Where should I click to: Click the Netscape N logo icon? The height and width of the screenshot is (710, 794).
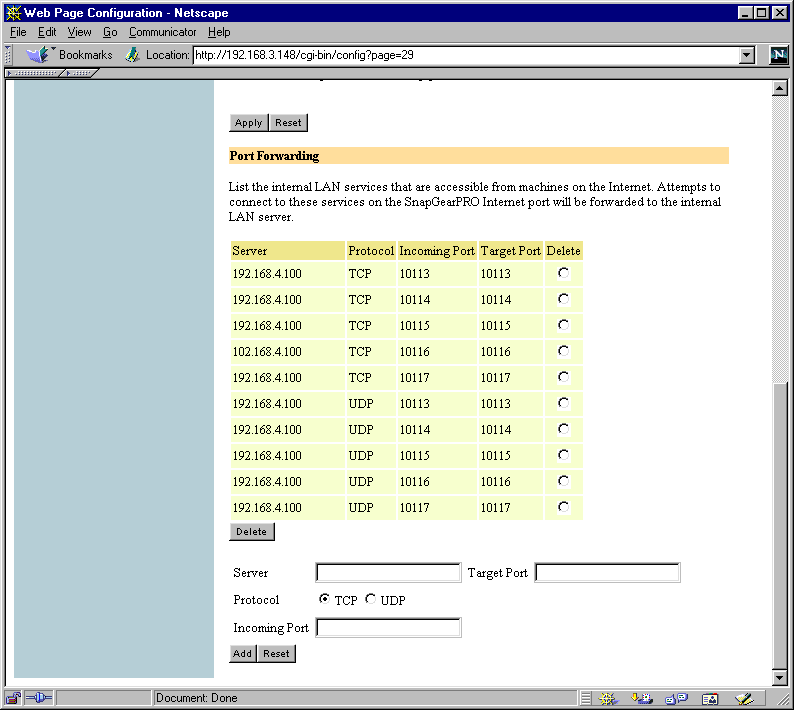pyautogui.click(x=778, y=55)
